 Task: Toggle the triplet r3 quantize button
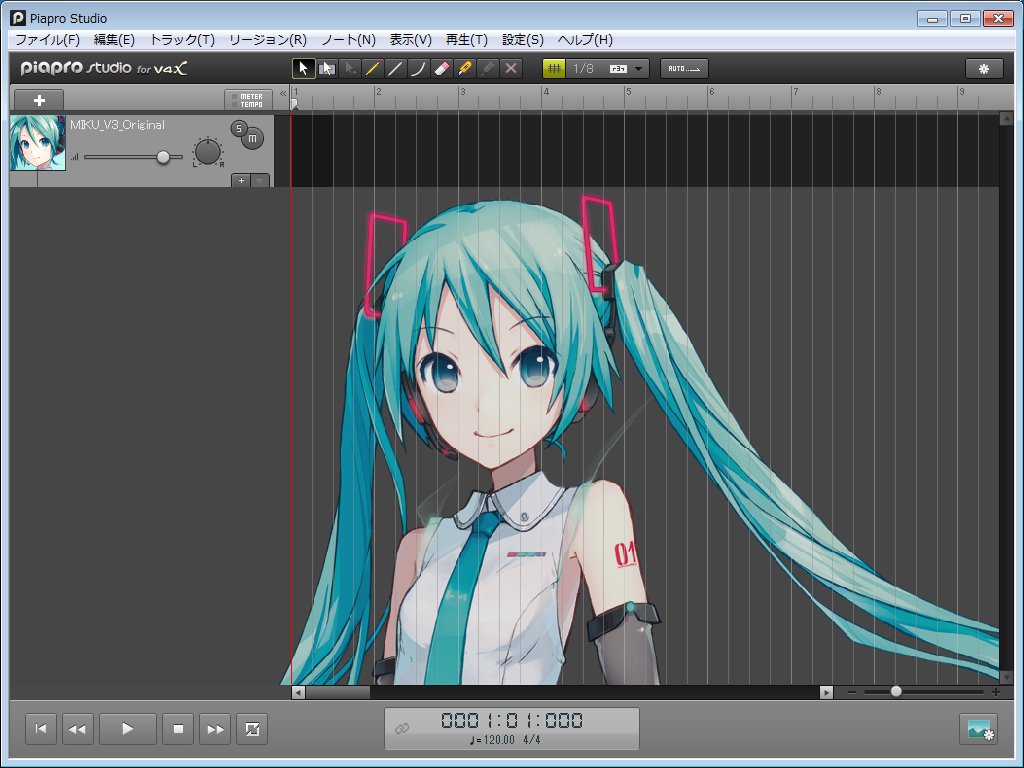(x=618, y=69)
